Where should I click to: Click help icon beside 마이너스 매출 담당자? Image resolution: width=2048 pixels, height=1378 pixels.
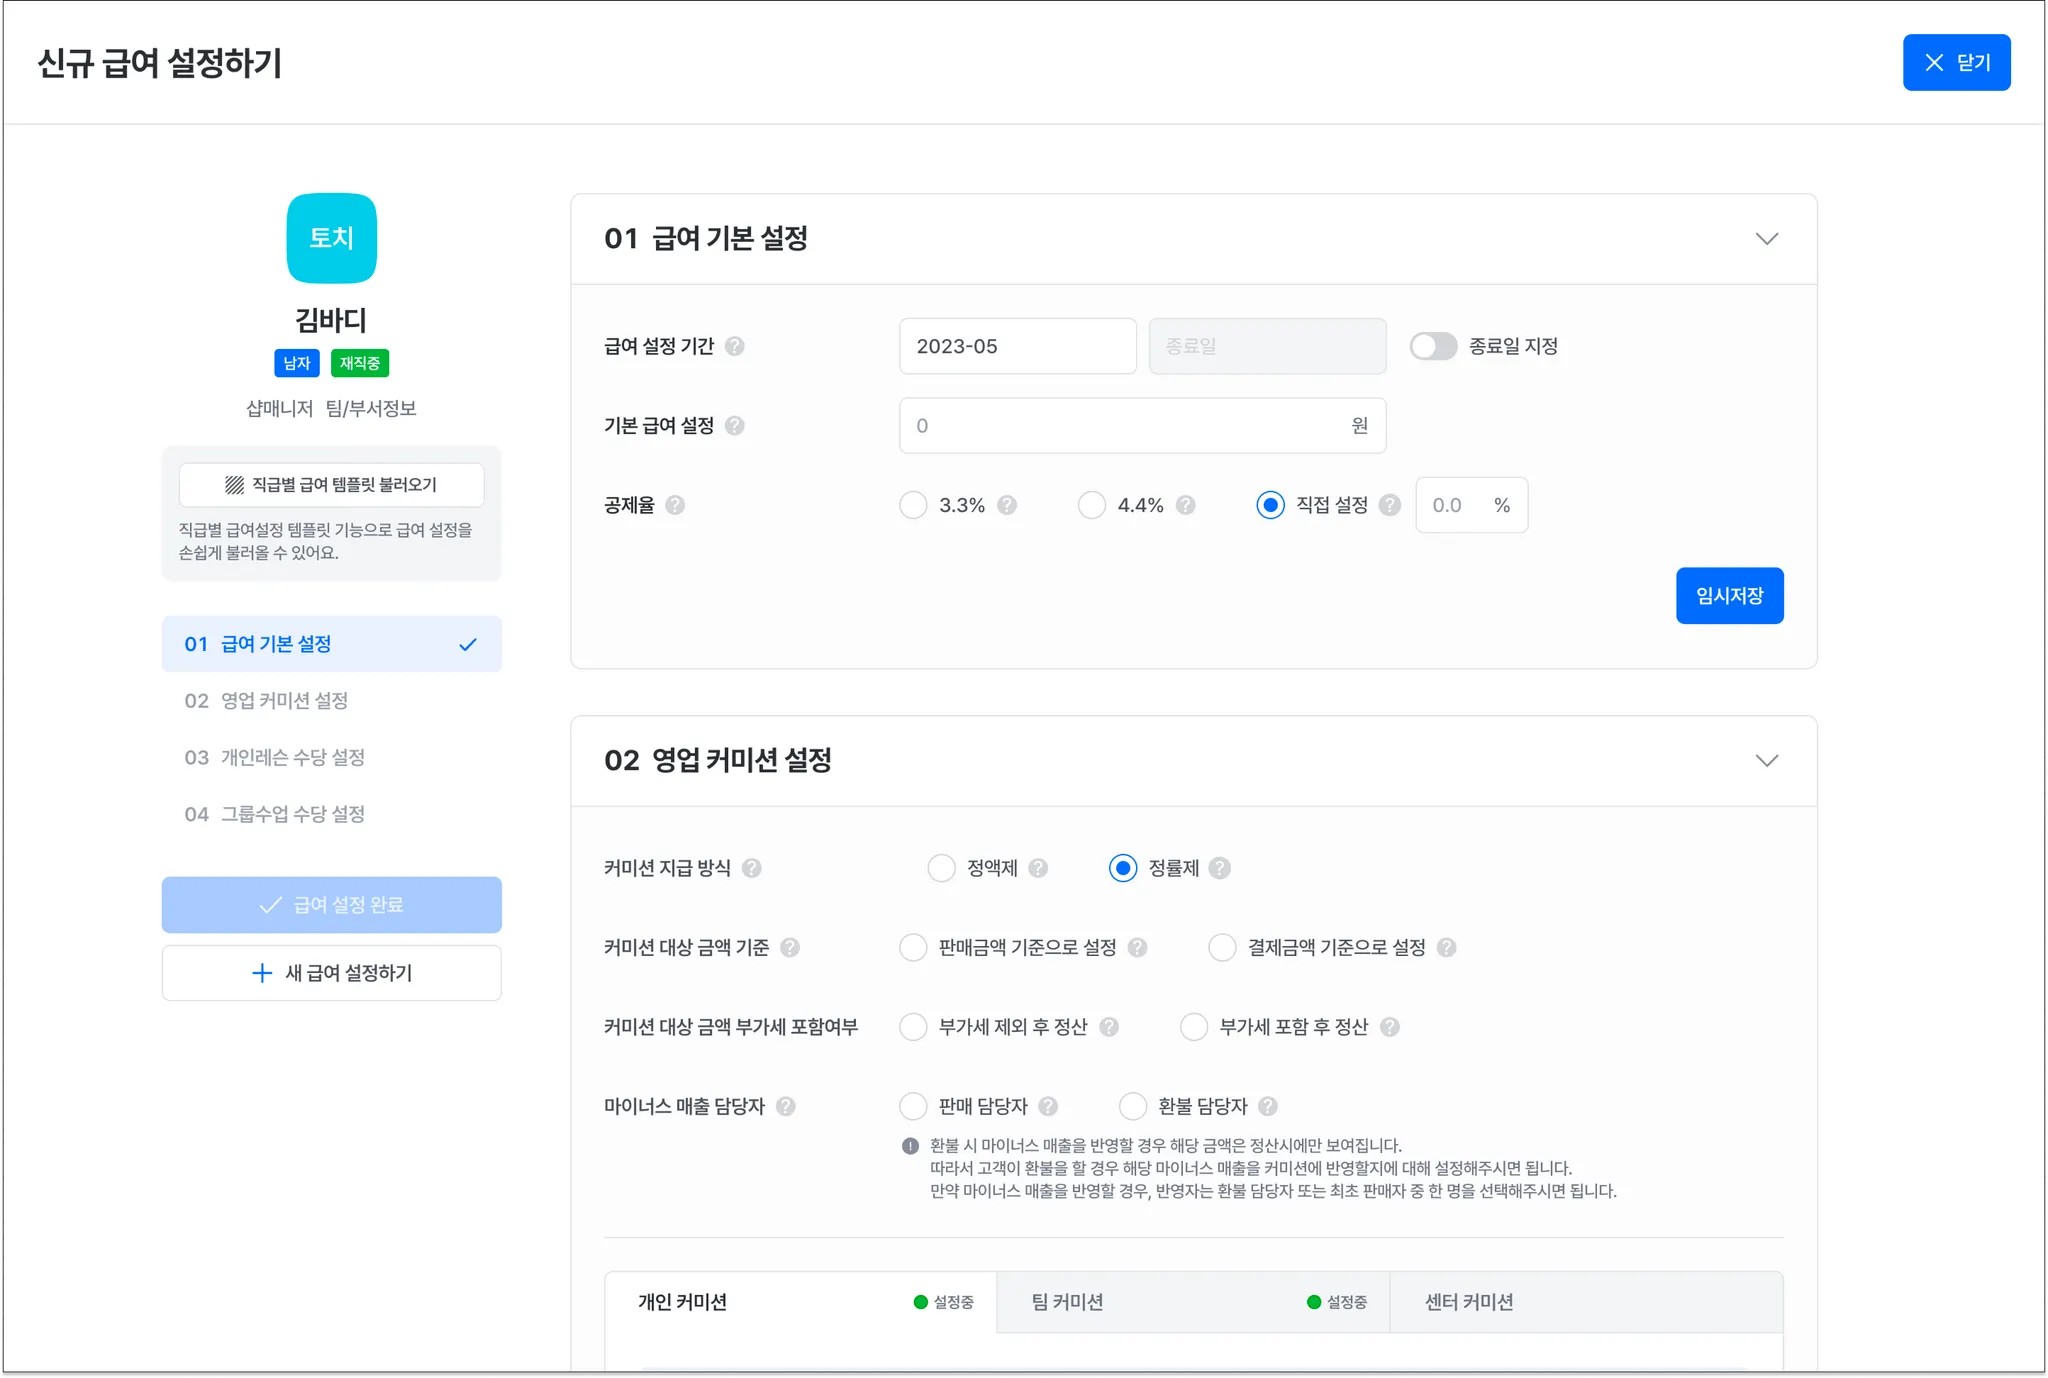(x=786, y=1106)
